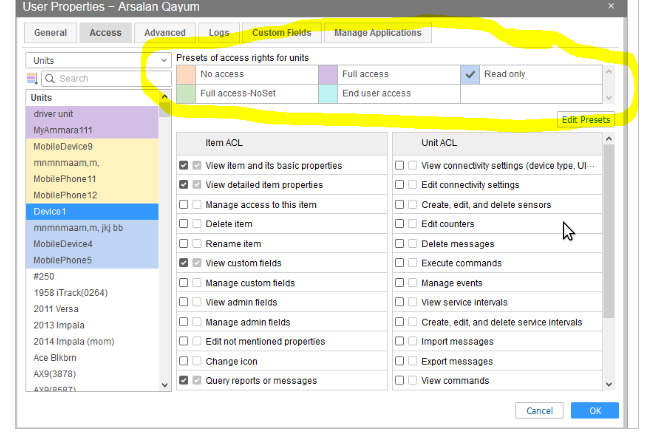The height and width of the screenshot is (434, 646).
Task: Select the Read only preset checkmark icon
Action: (x=472, y=74)
